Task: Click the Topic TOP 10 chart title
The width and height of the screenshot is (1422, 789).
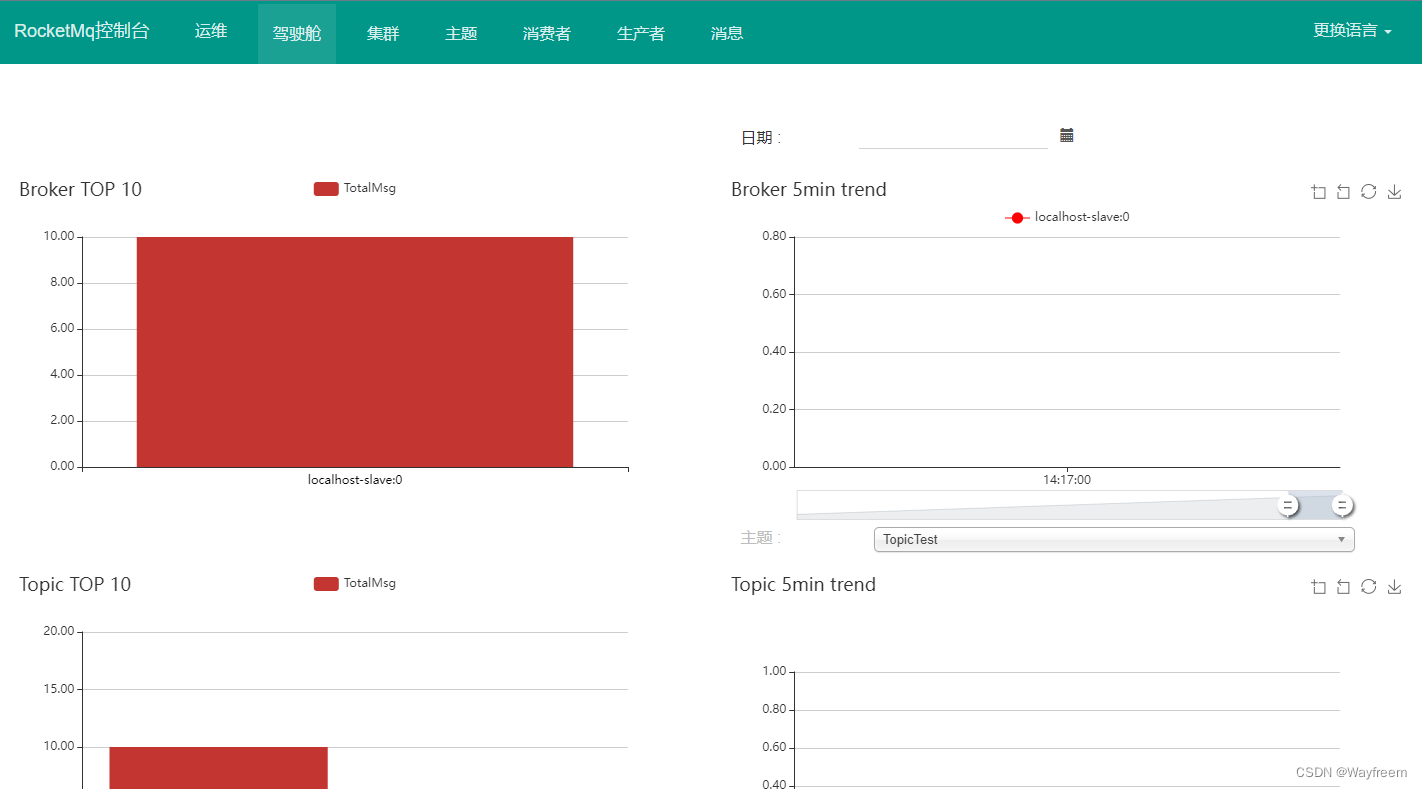Action: (x=75, y=584)
